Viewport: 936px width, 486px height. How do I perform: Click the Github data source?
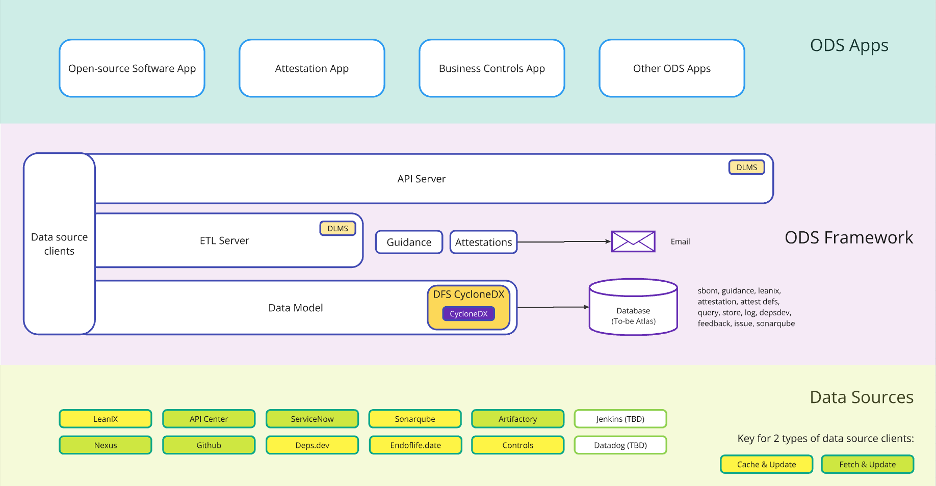tap(209, 445)
